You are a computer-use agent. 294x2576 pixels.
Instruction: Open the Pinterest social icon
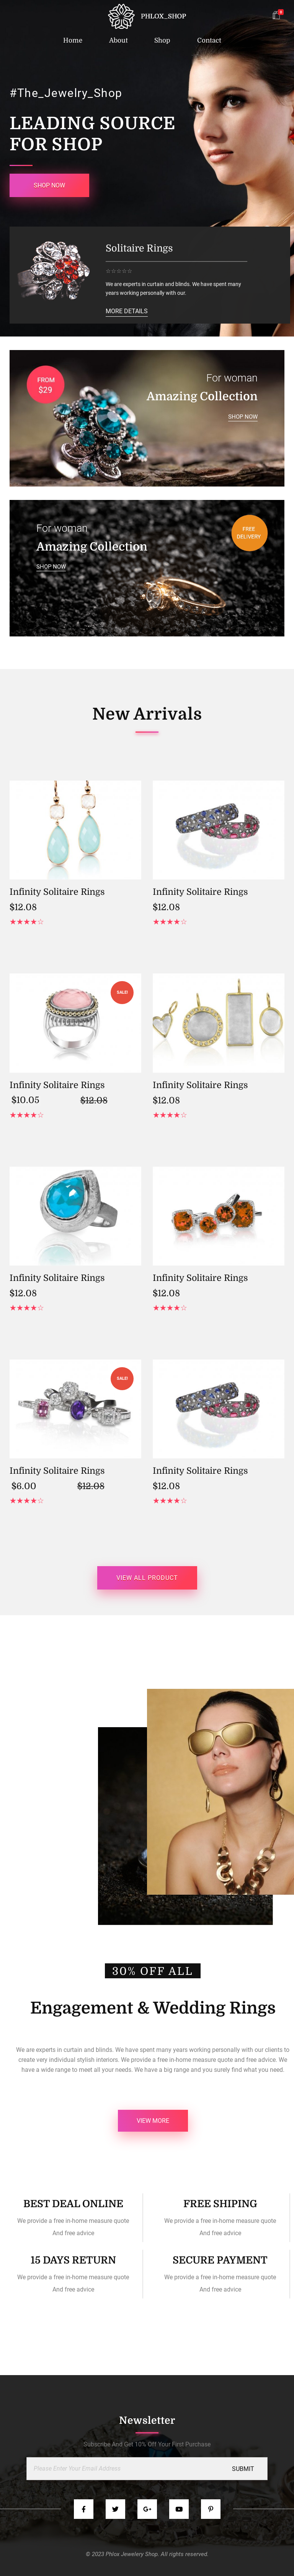[210, 2508]
